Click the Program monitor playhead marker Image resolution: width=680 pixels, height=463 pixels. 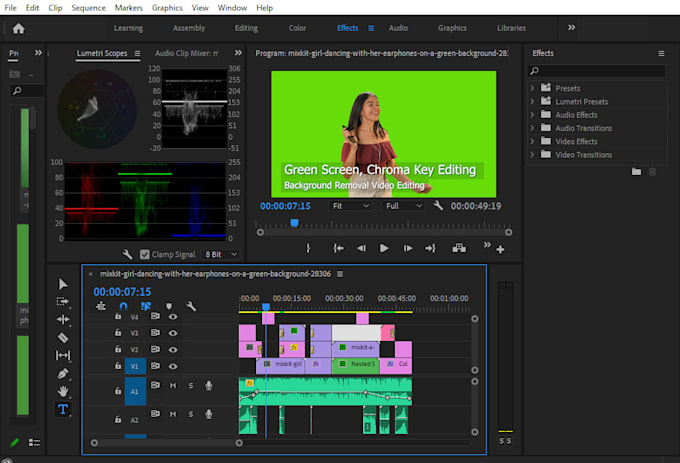[x=294, y=223]
